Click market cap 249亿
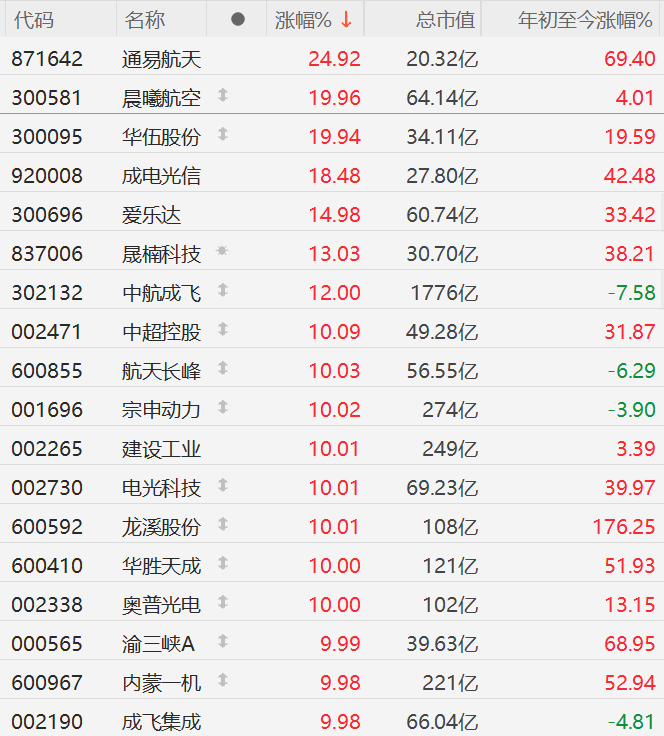The image size is (664, 736). 450,449
